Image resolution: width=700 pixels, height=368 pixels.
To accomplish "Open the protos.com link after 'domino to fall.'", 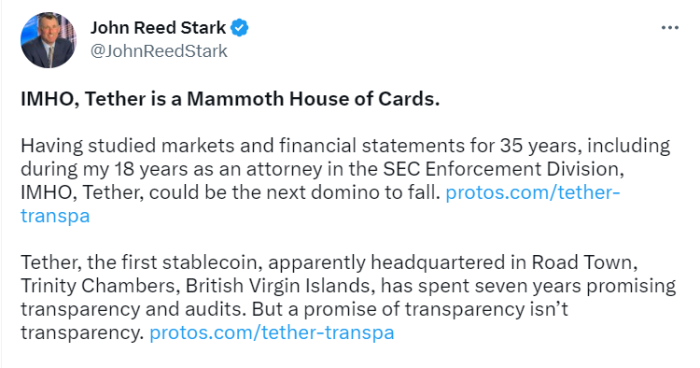I will 533,192.
